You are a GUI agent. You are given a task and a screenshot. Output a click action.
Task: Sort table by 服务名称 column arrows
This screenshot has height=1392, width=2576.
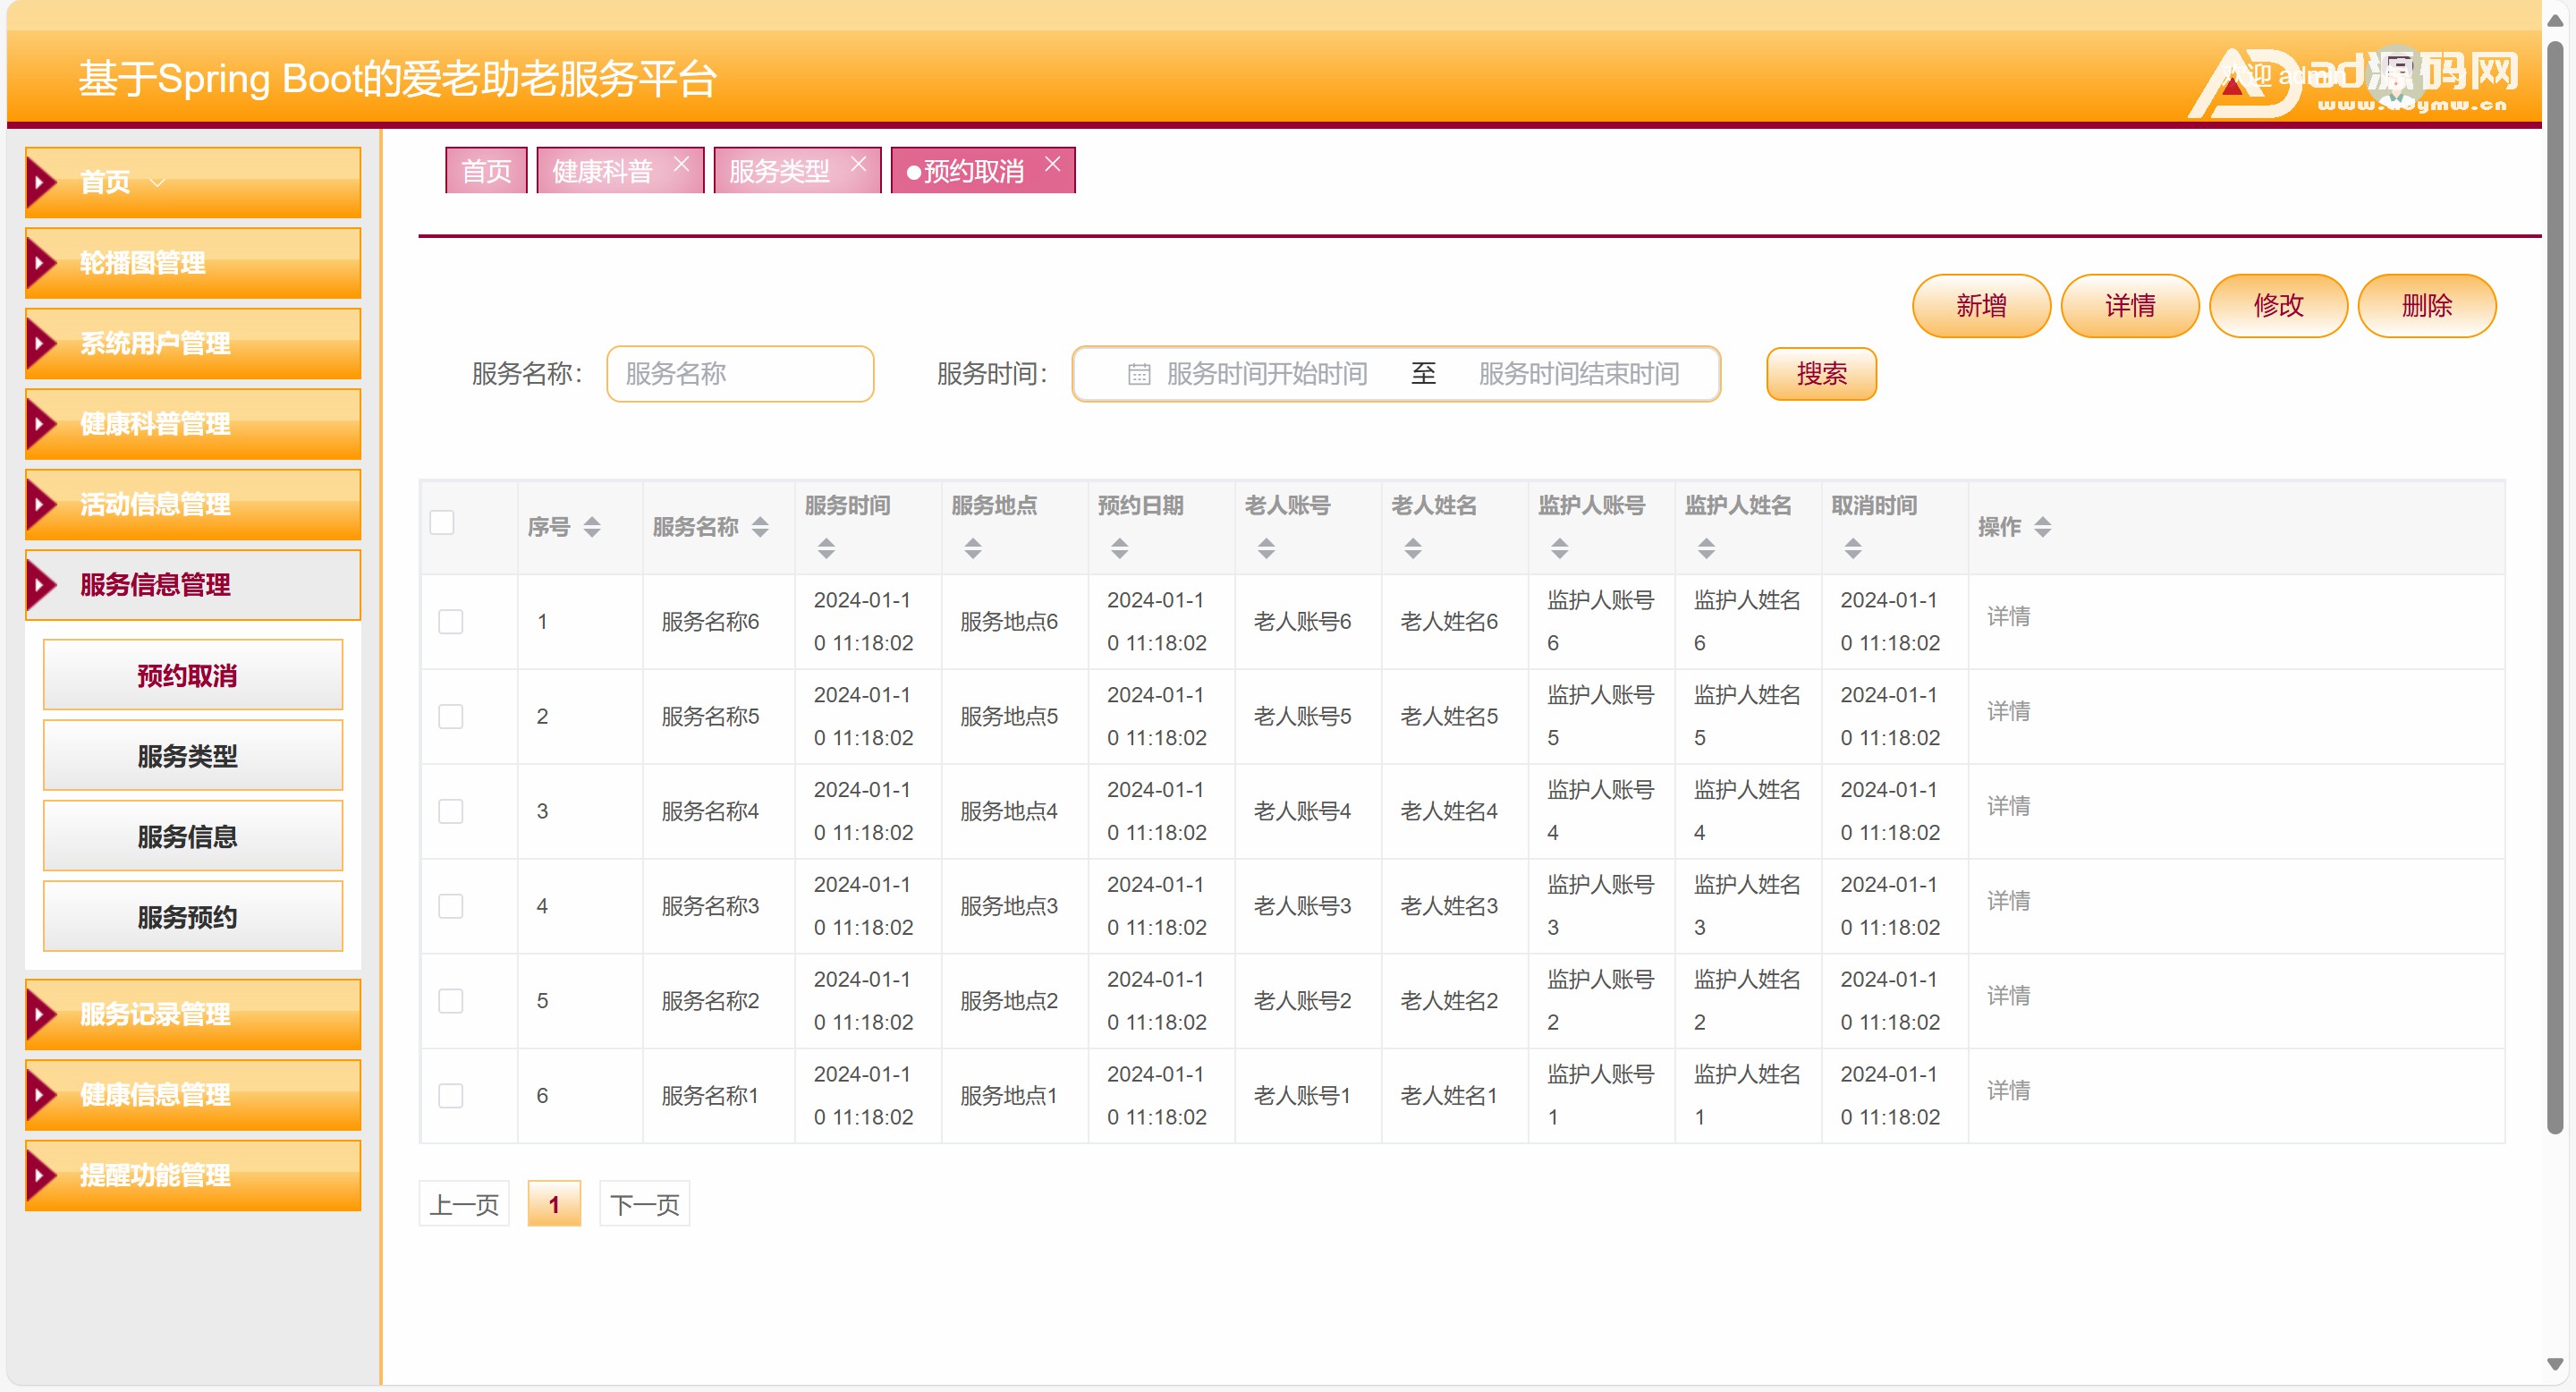[x=760, y=527]
